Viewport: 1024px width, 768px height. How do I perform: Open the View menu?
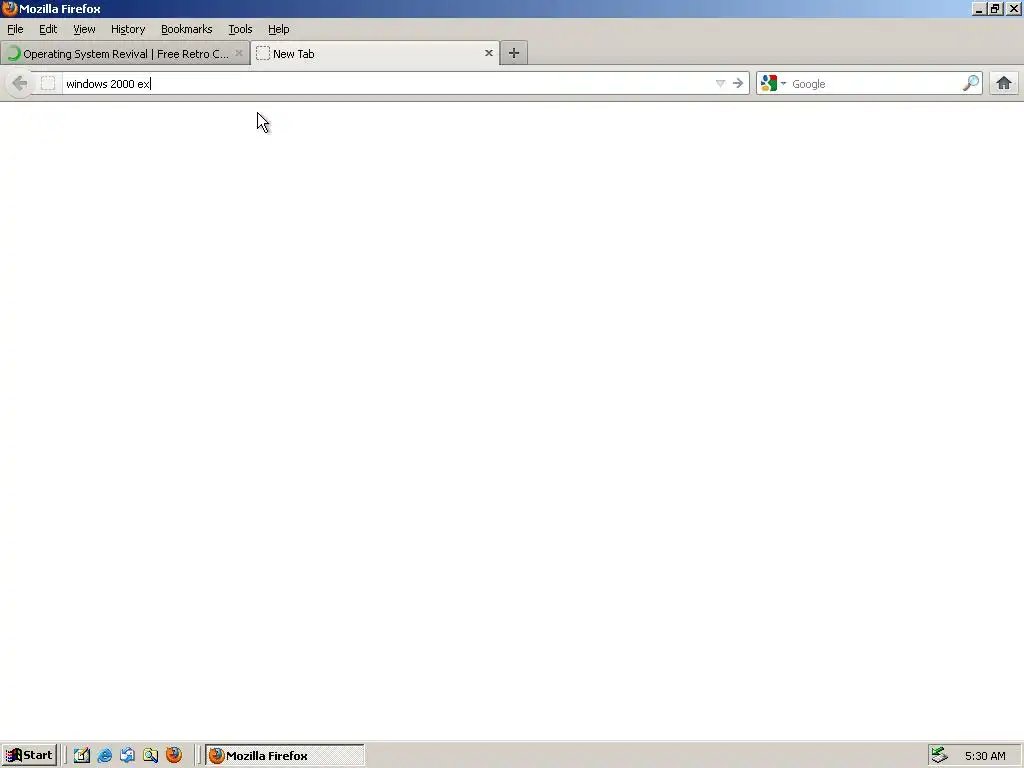click(84, 29)
